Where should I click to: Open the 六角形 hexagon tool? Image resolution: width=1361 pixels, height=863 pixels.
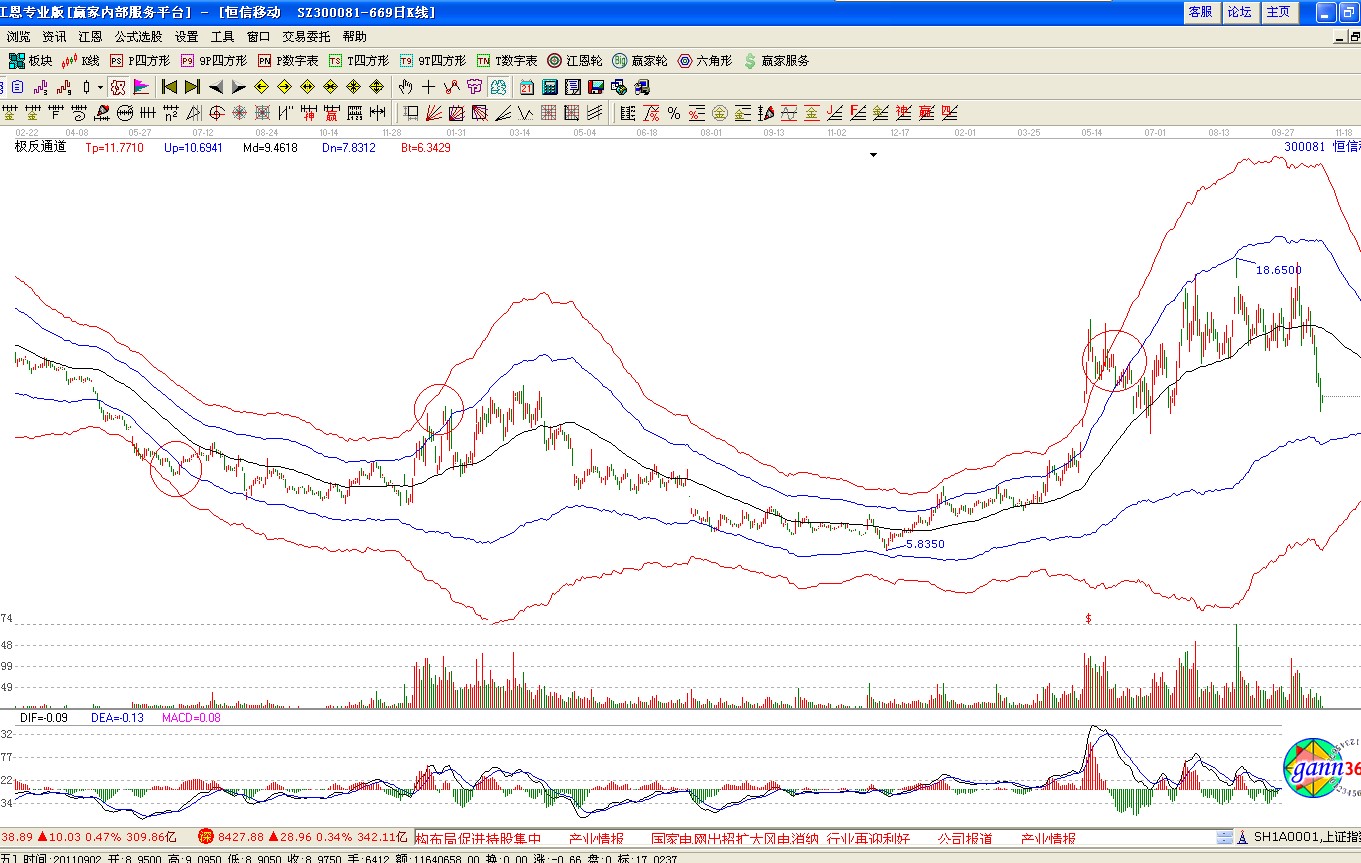705,61
